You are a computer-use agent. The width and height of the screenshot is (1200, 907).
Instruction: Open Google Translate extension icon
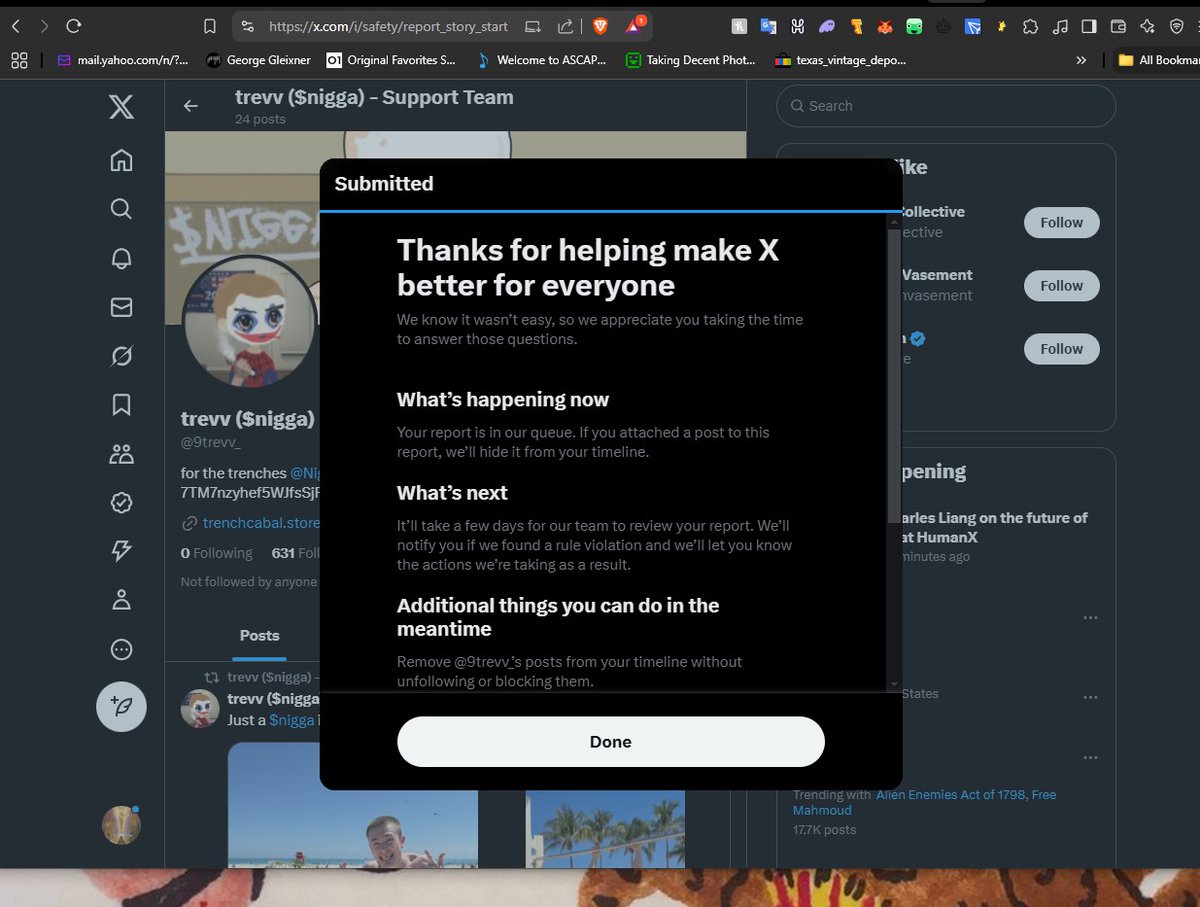768,27
